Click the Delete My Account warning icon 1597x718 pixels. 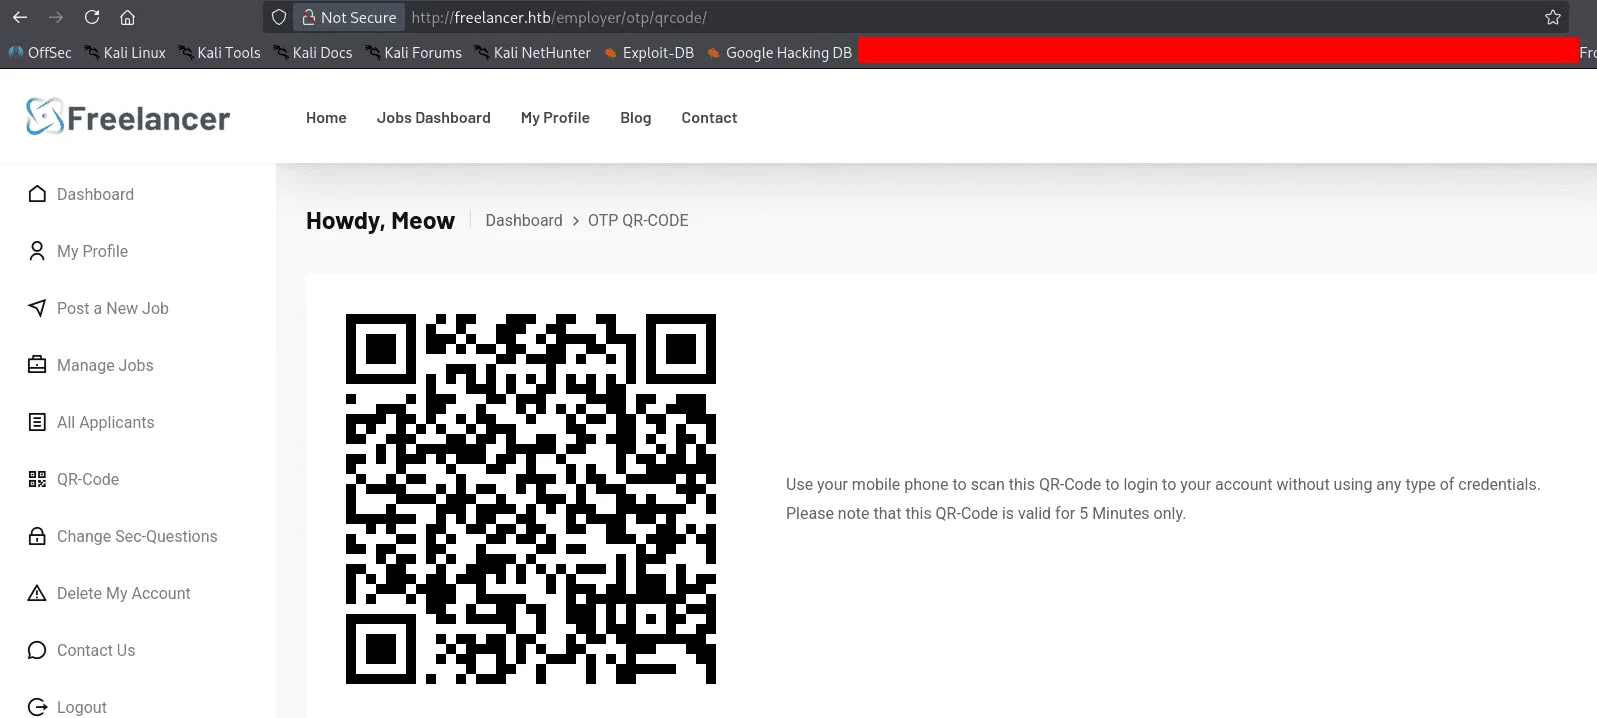37,593
